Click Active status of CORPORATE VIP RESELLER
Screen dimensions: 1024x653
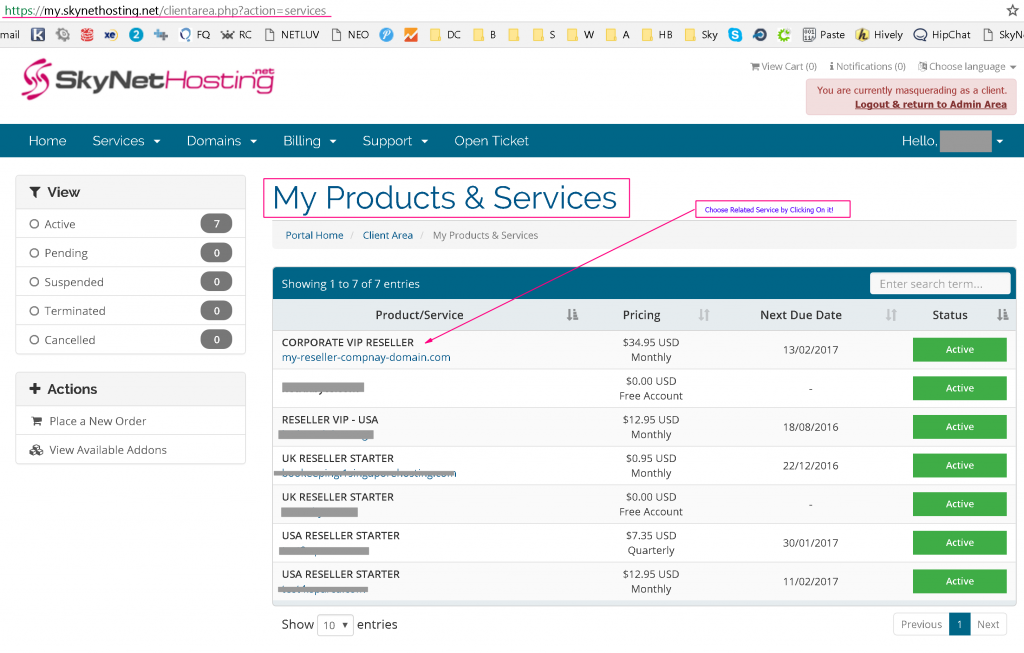click(959, 349)
